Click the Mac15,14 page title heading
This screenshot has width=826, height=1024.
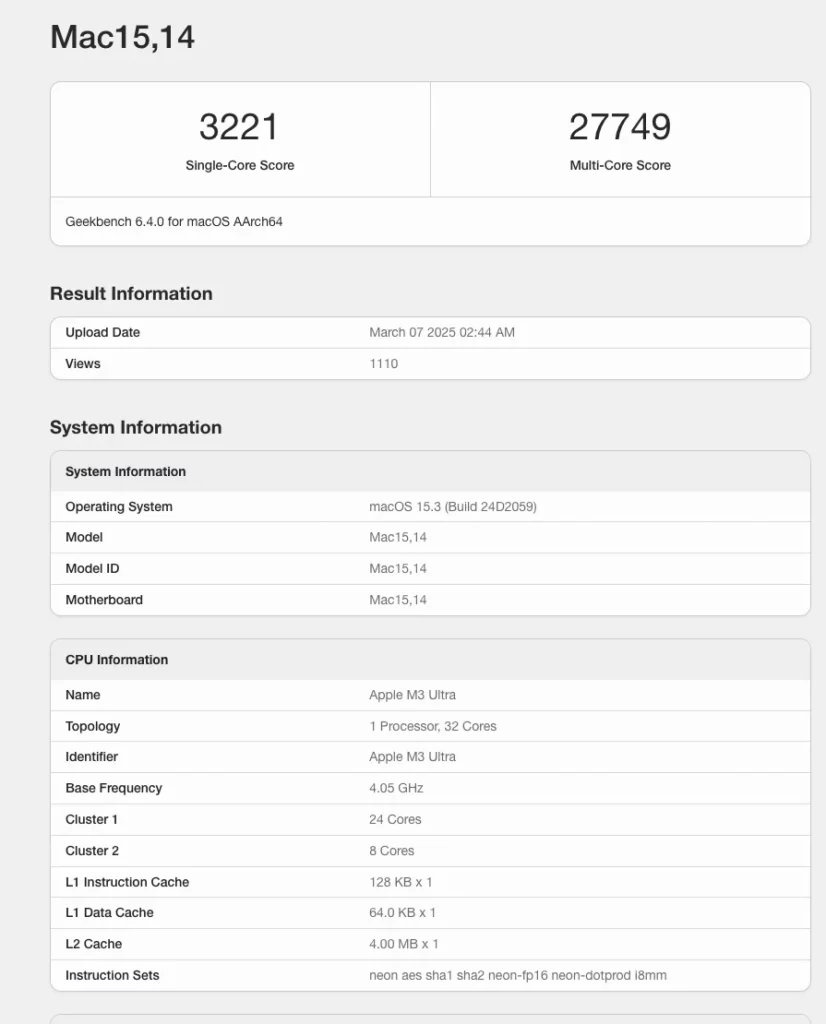click(x=122, y=37)
